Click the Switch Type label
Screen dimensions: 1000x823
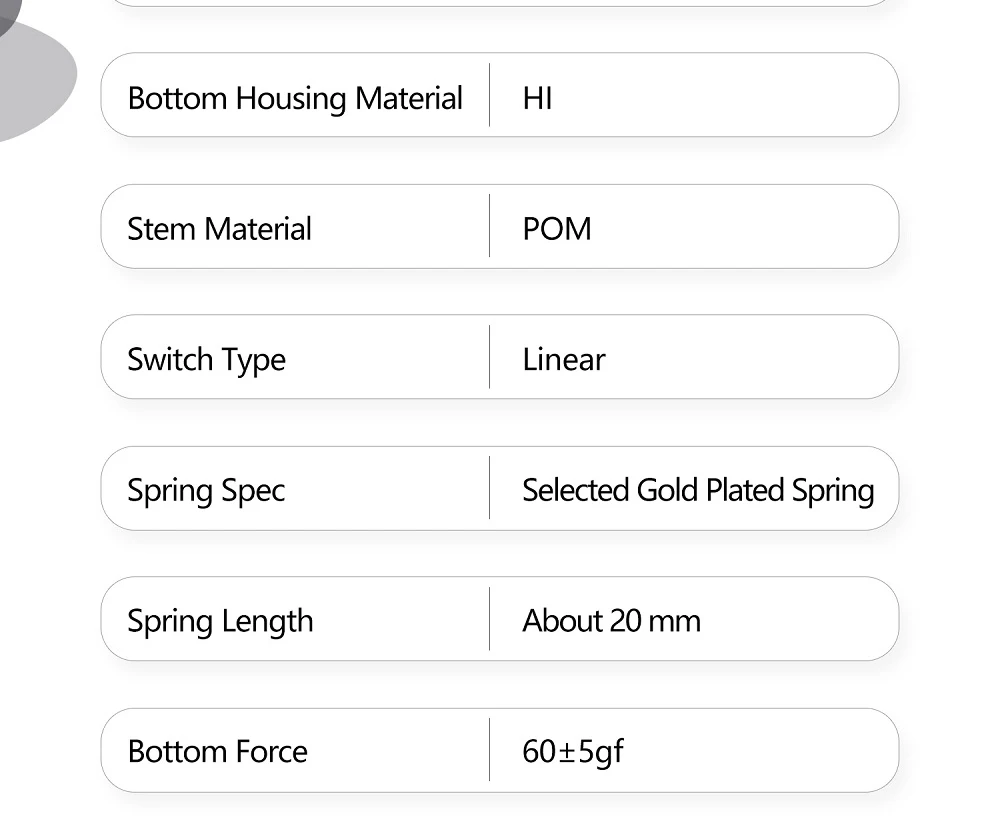pyautogui.click(x=206, y=361)
